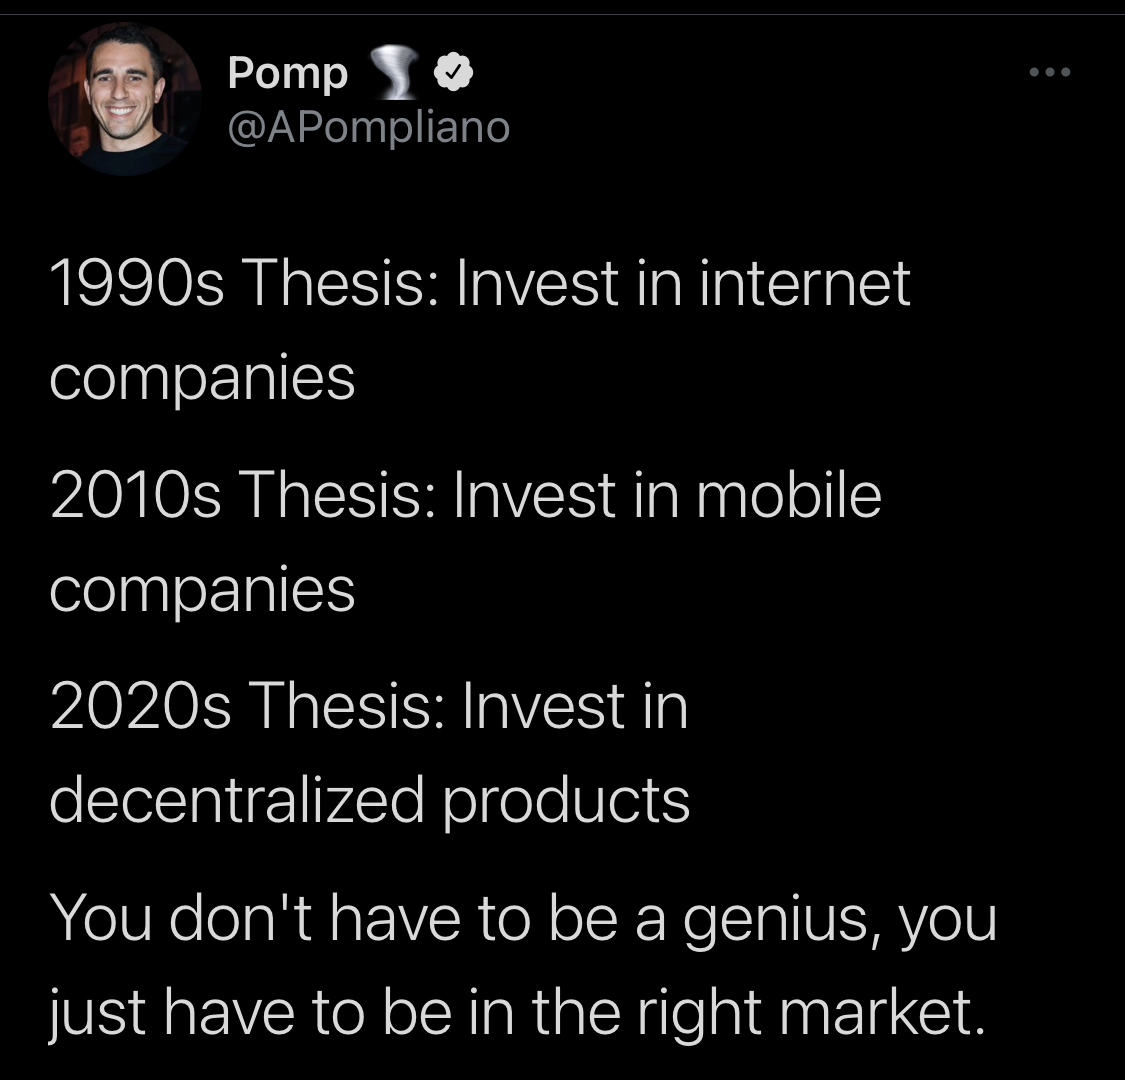This screenshot has height=1080, width=1125.
Task: Click the word "decentralized" in the tweet
Action: click(237, 801)
